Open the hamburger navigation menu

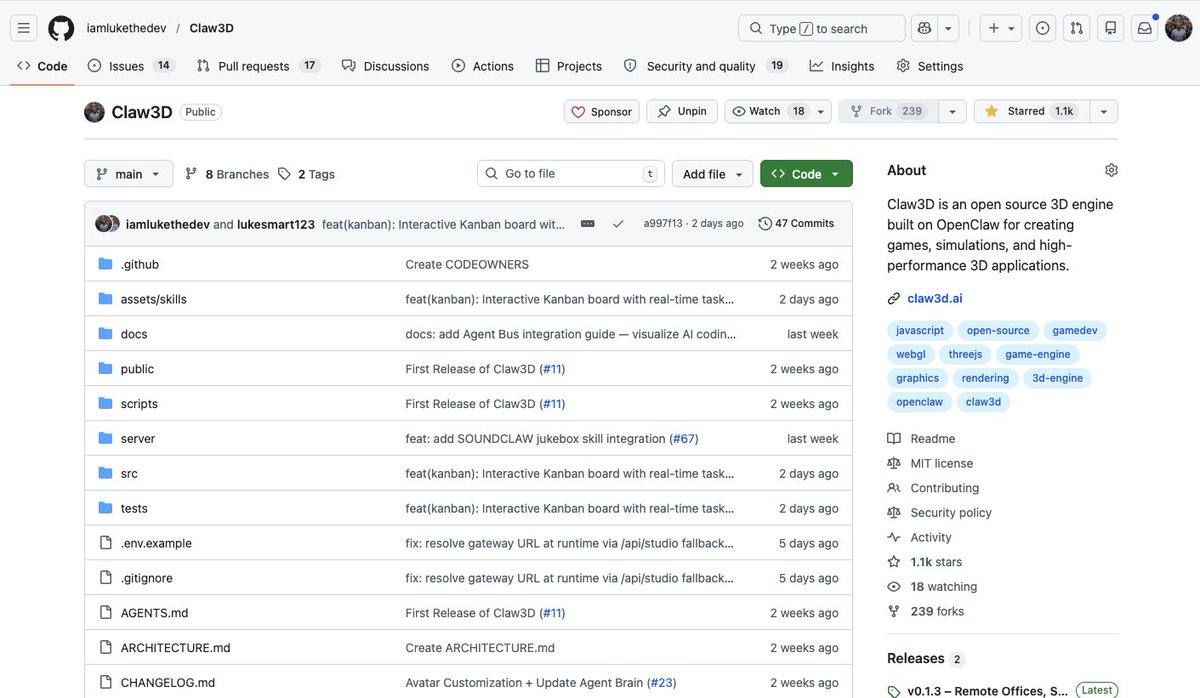25,28
